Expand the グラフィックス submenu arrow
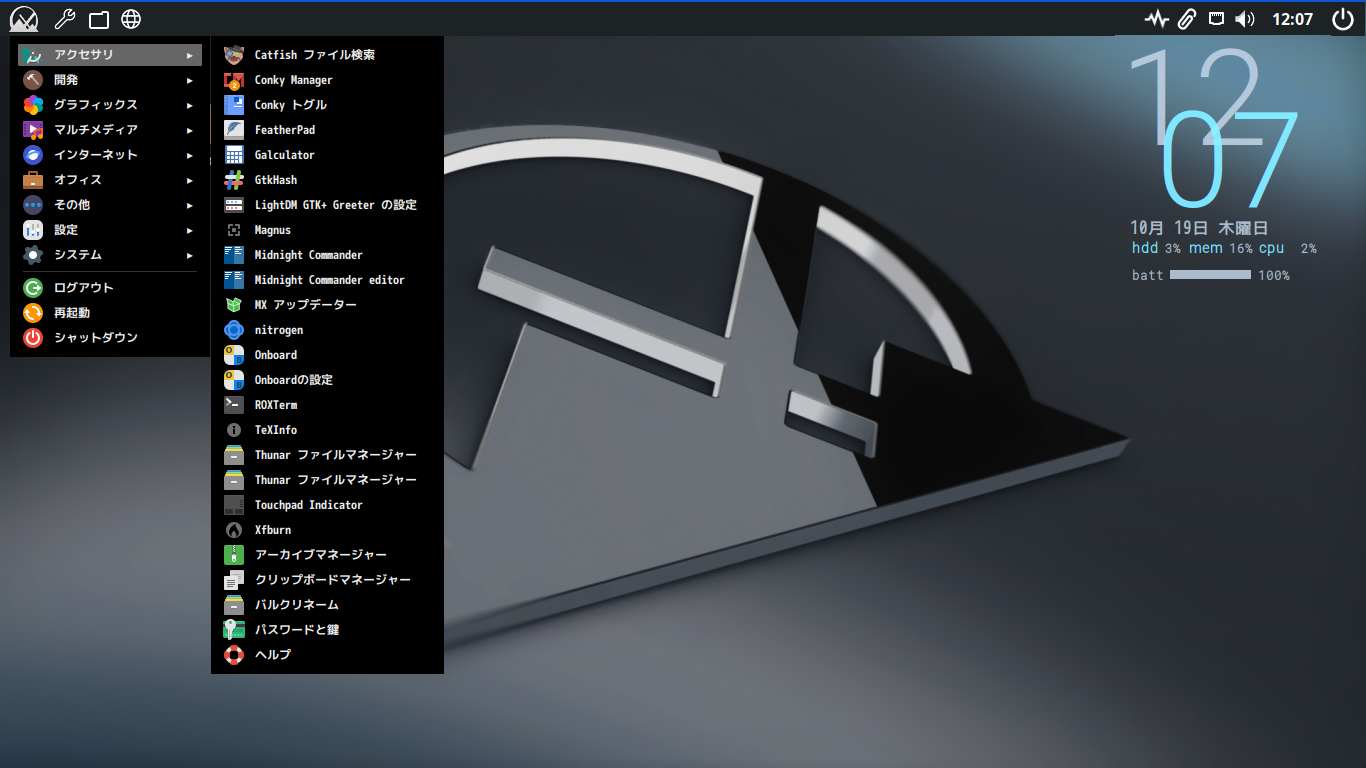 pos(190,105)
